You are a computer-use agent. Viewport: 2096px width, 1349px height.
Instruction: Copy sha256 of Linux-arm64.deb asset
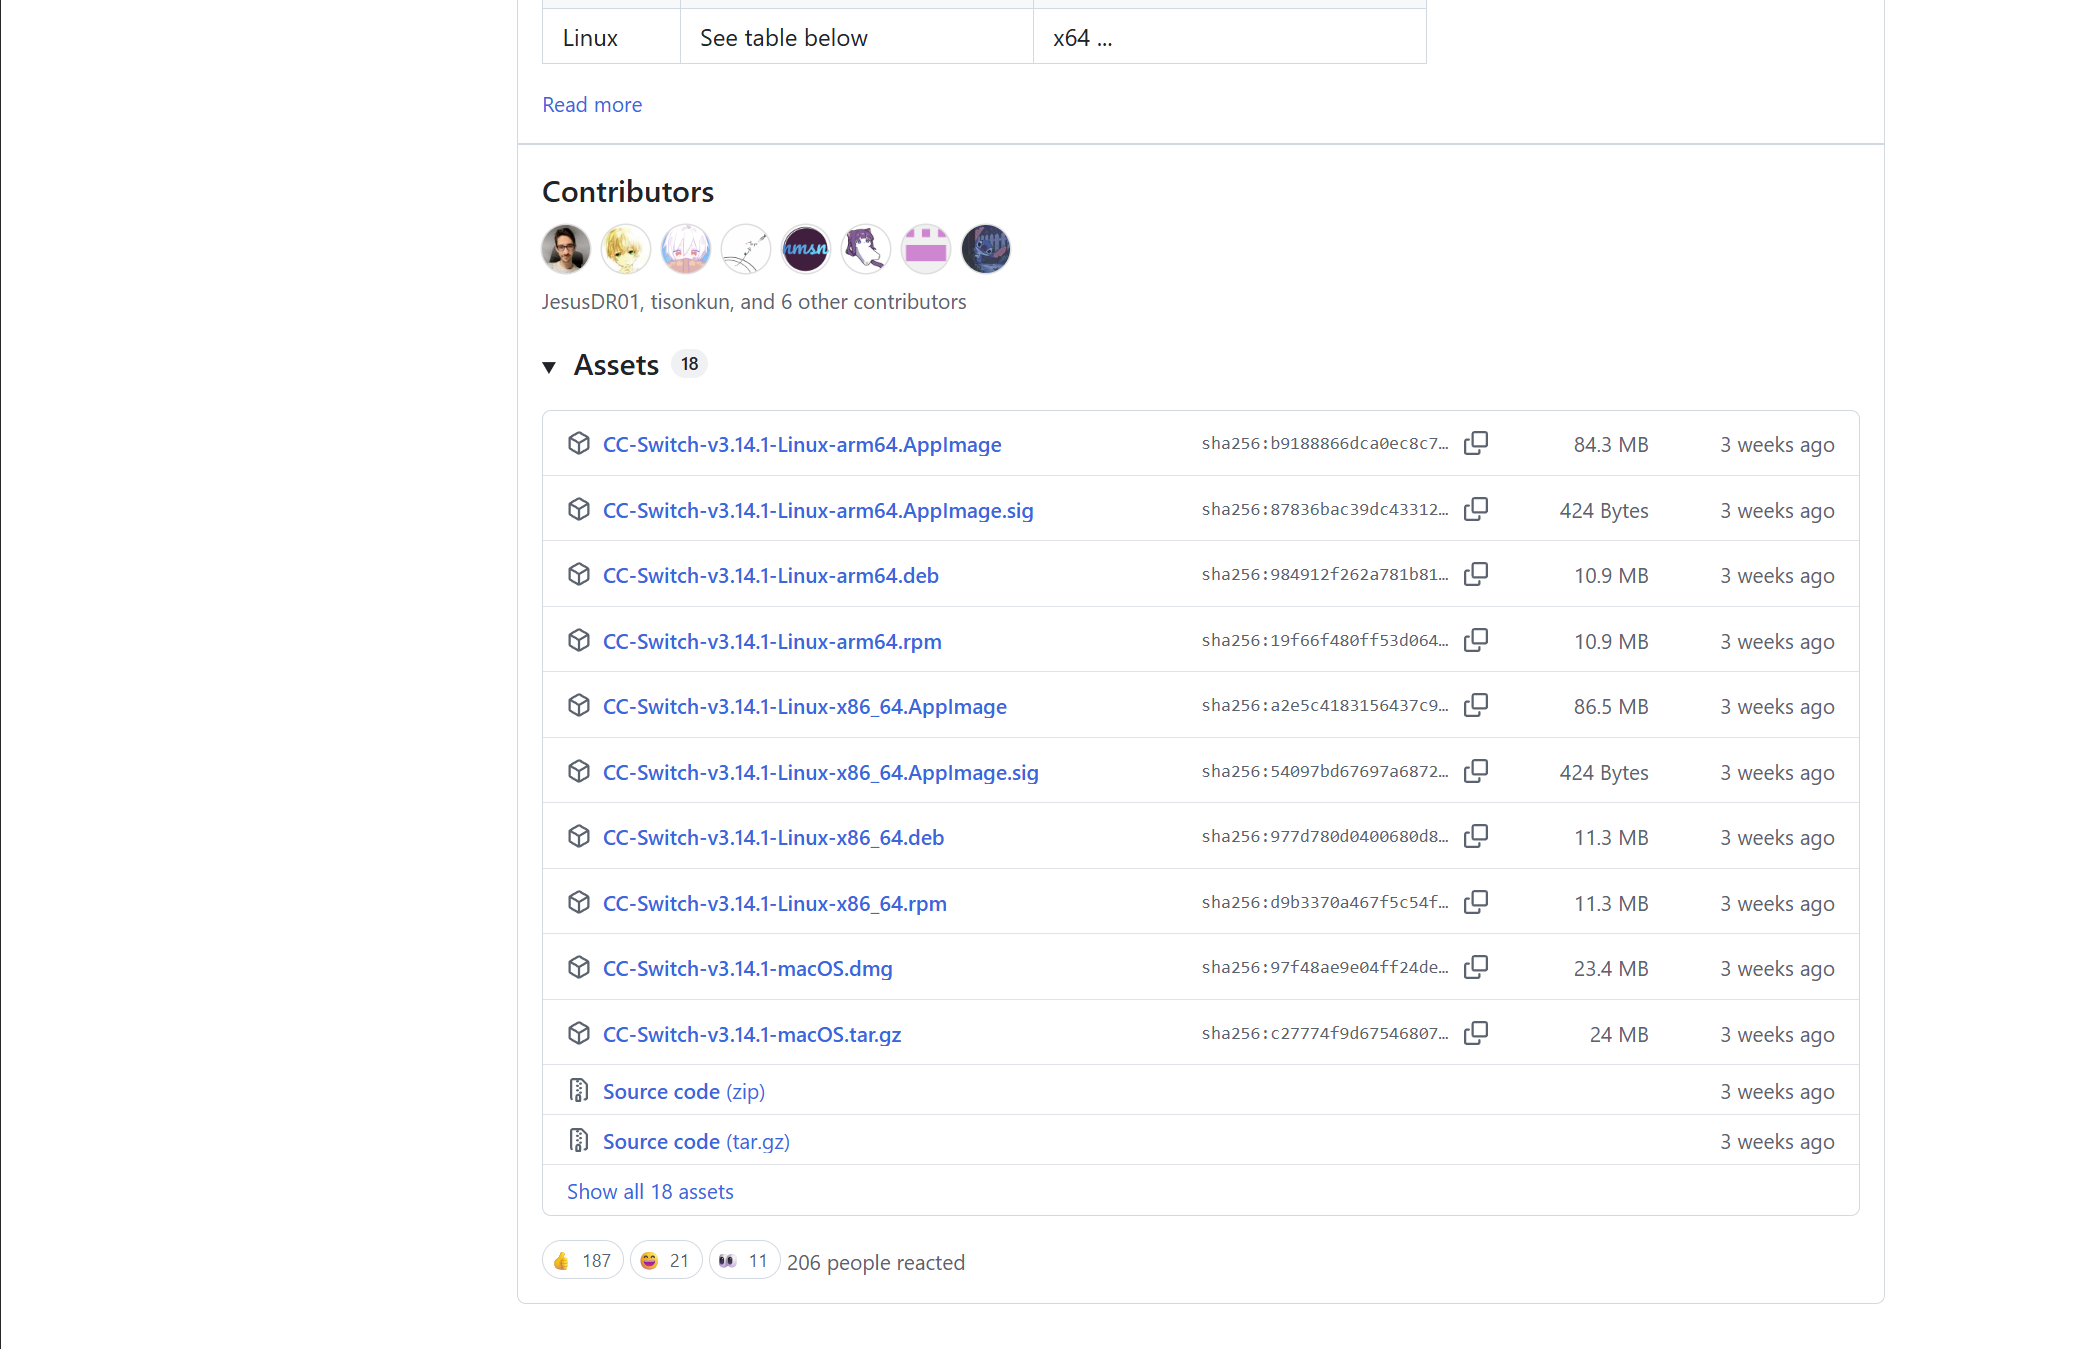(1476, 574)
